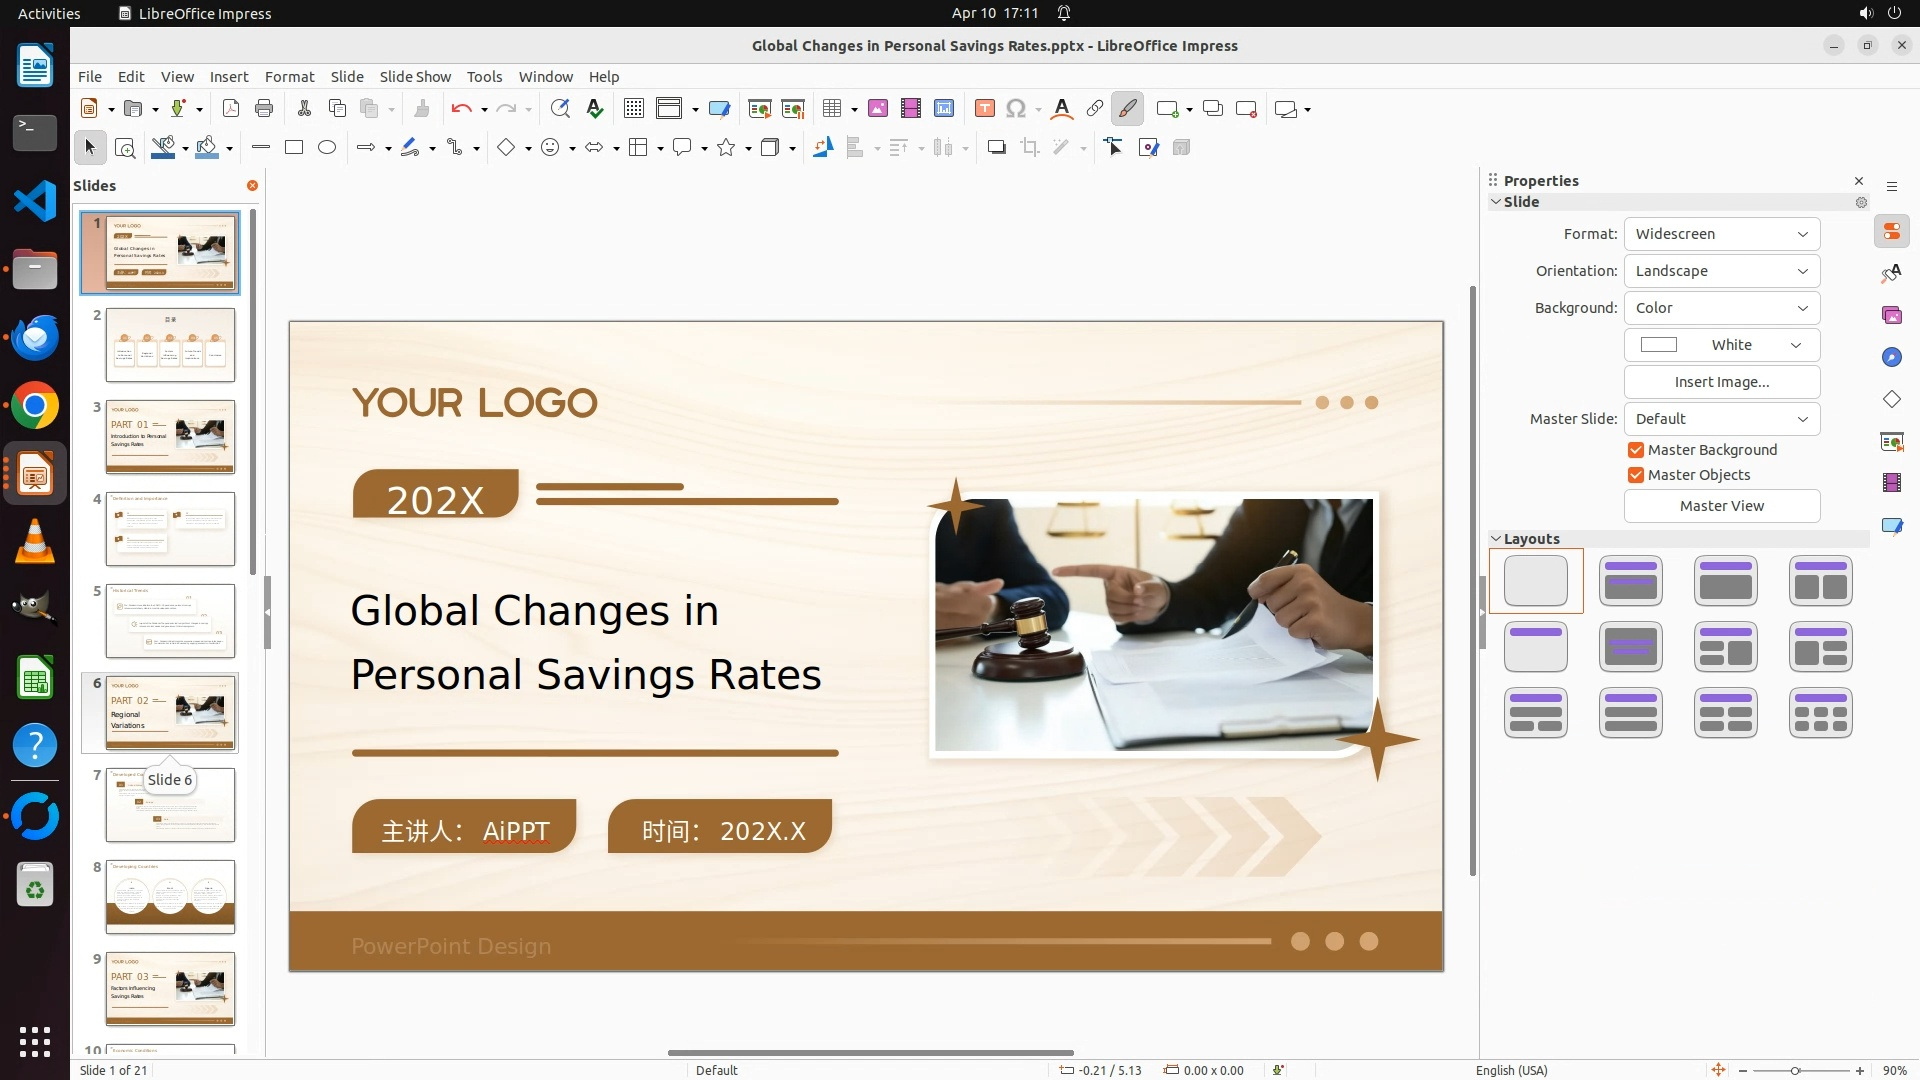Click the Display Grid icon

coord(634,109)
